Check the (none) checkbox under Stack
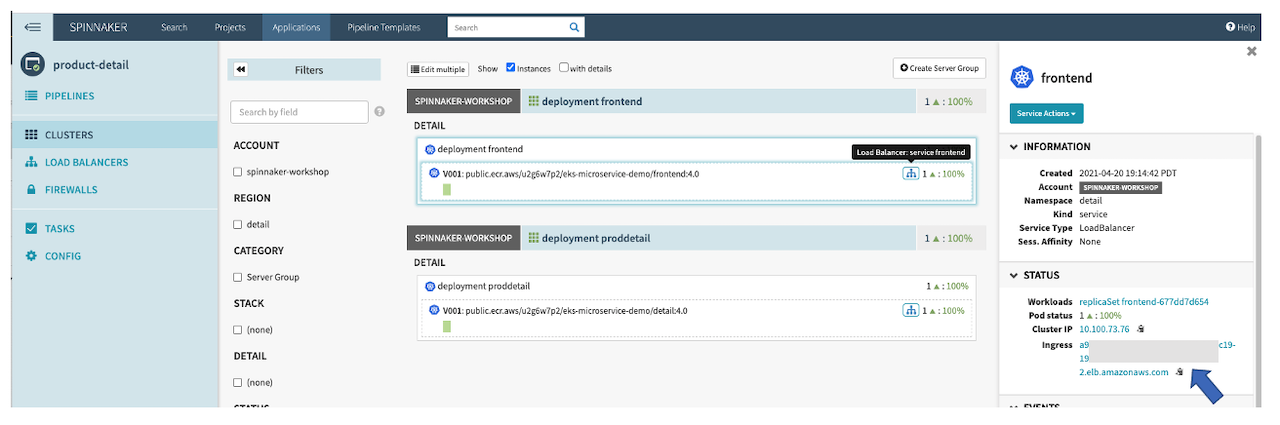 click(237, 329)
